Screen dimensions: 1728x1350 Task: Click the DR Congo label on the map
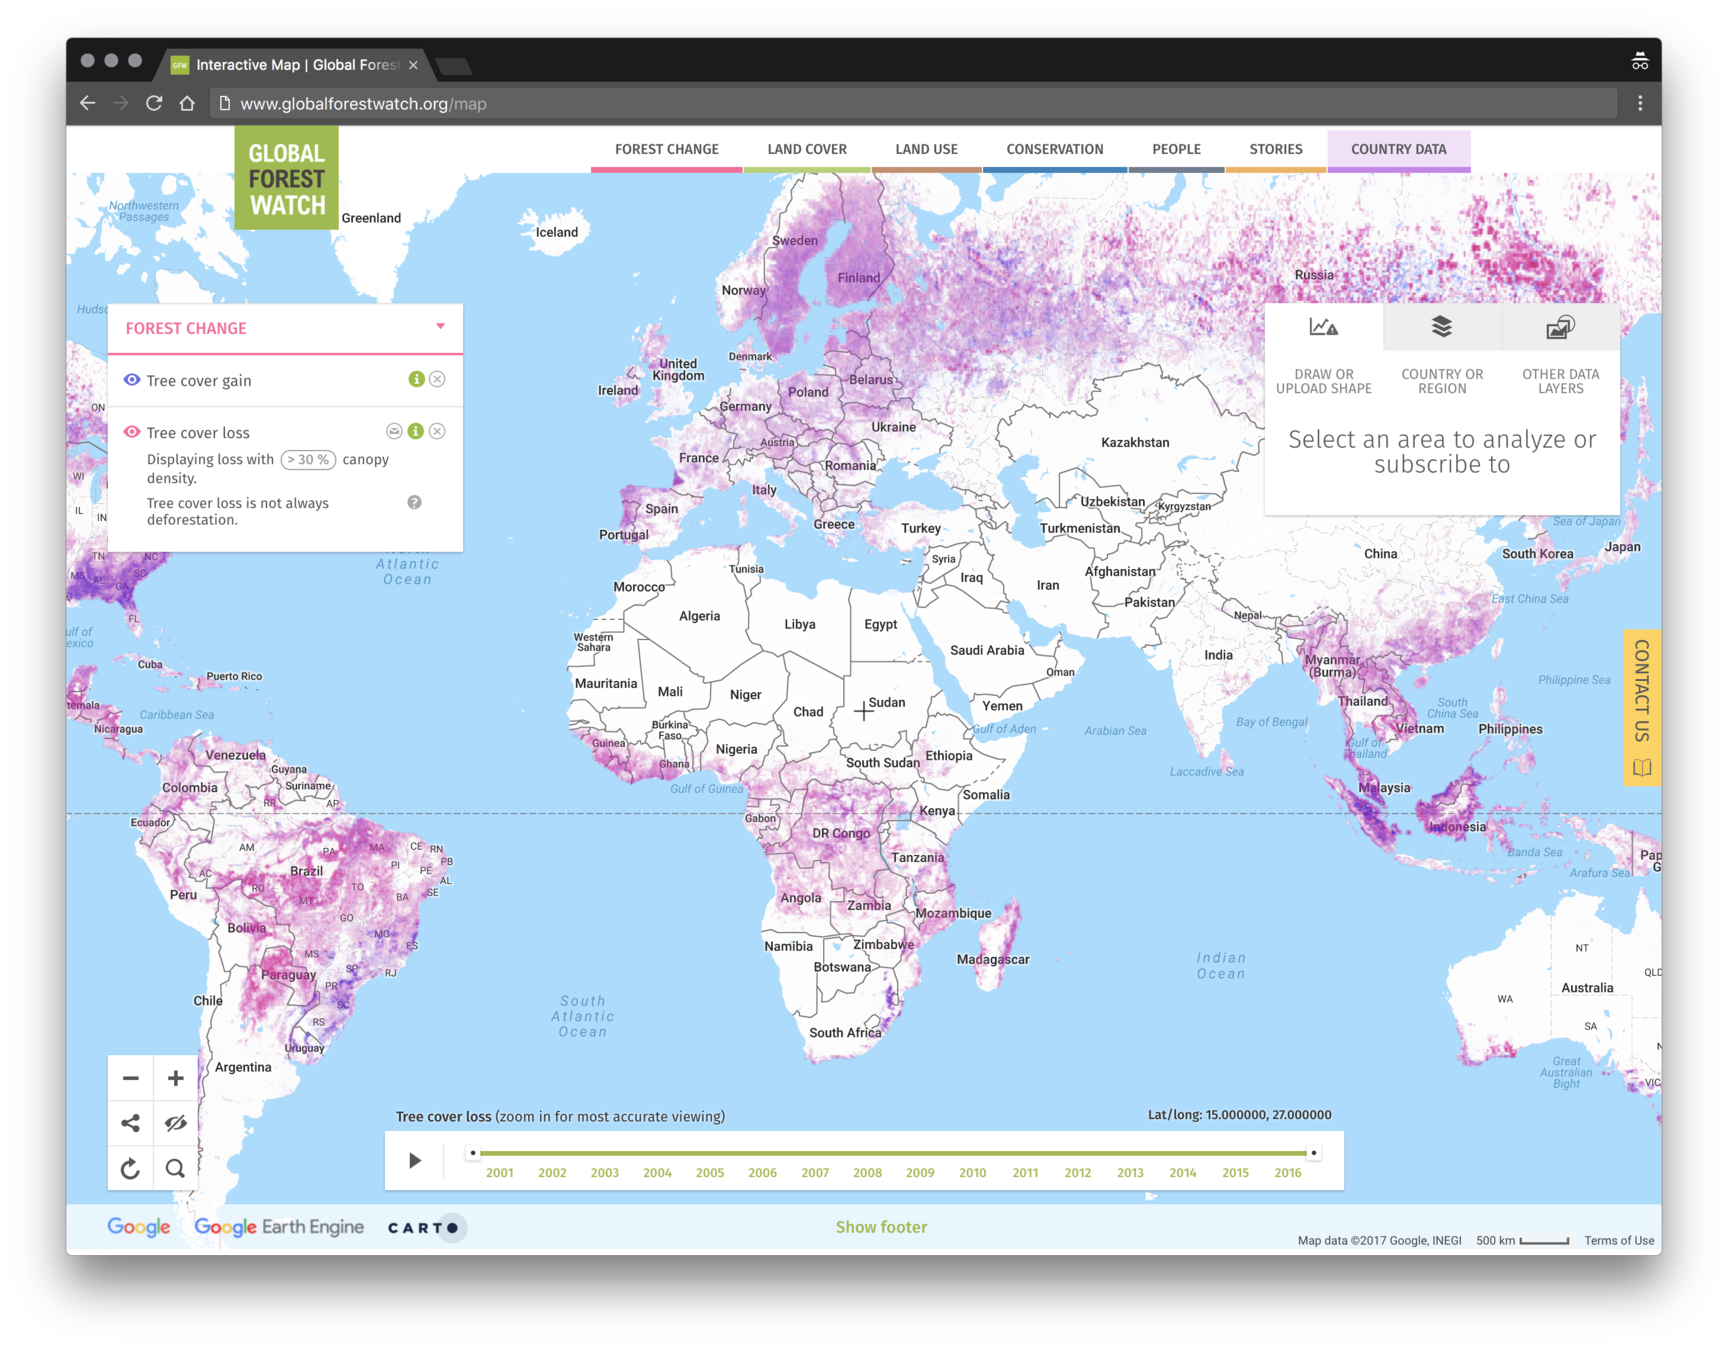[841, 833]
